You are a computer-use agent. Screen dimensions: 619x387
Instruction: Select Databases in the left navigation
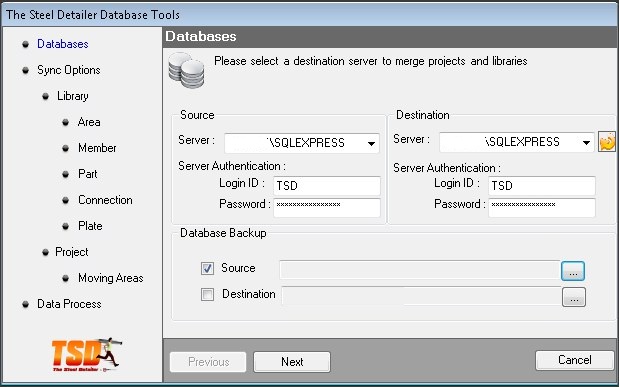[63, 44]
